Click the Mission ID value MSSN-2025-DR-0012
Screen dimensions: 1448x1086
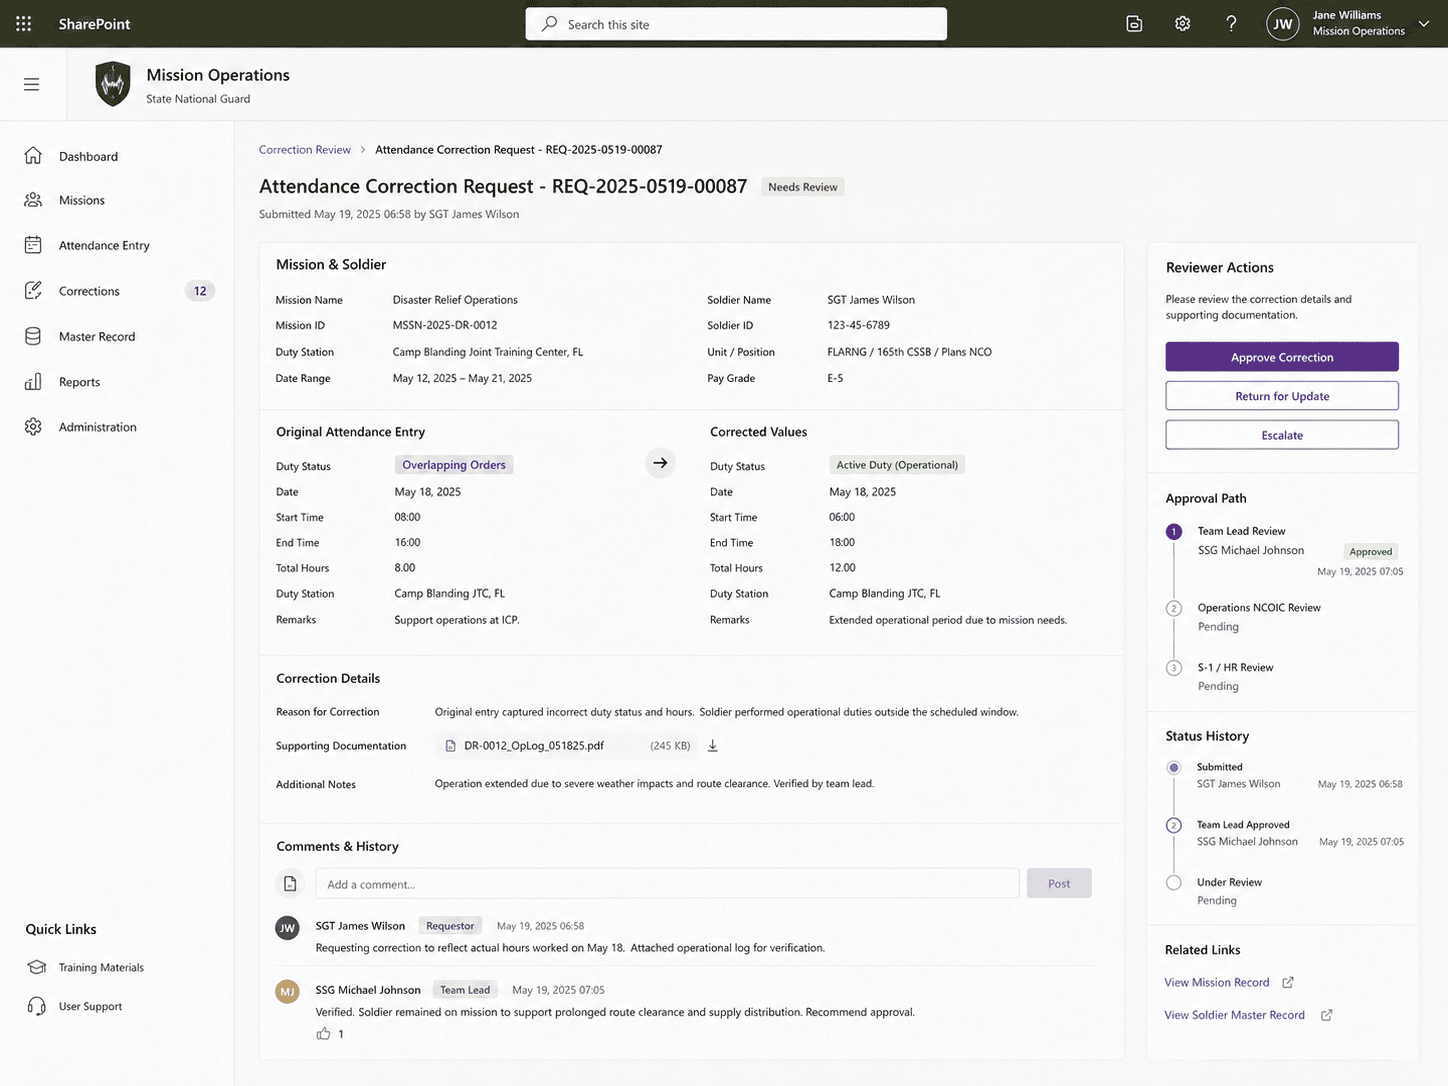(445, 325)
